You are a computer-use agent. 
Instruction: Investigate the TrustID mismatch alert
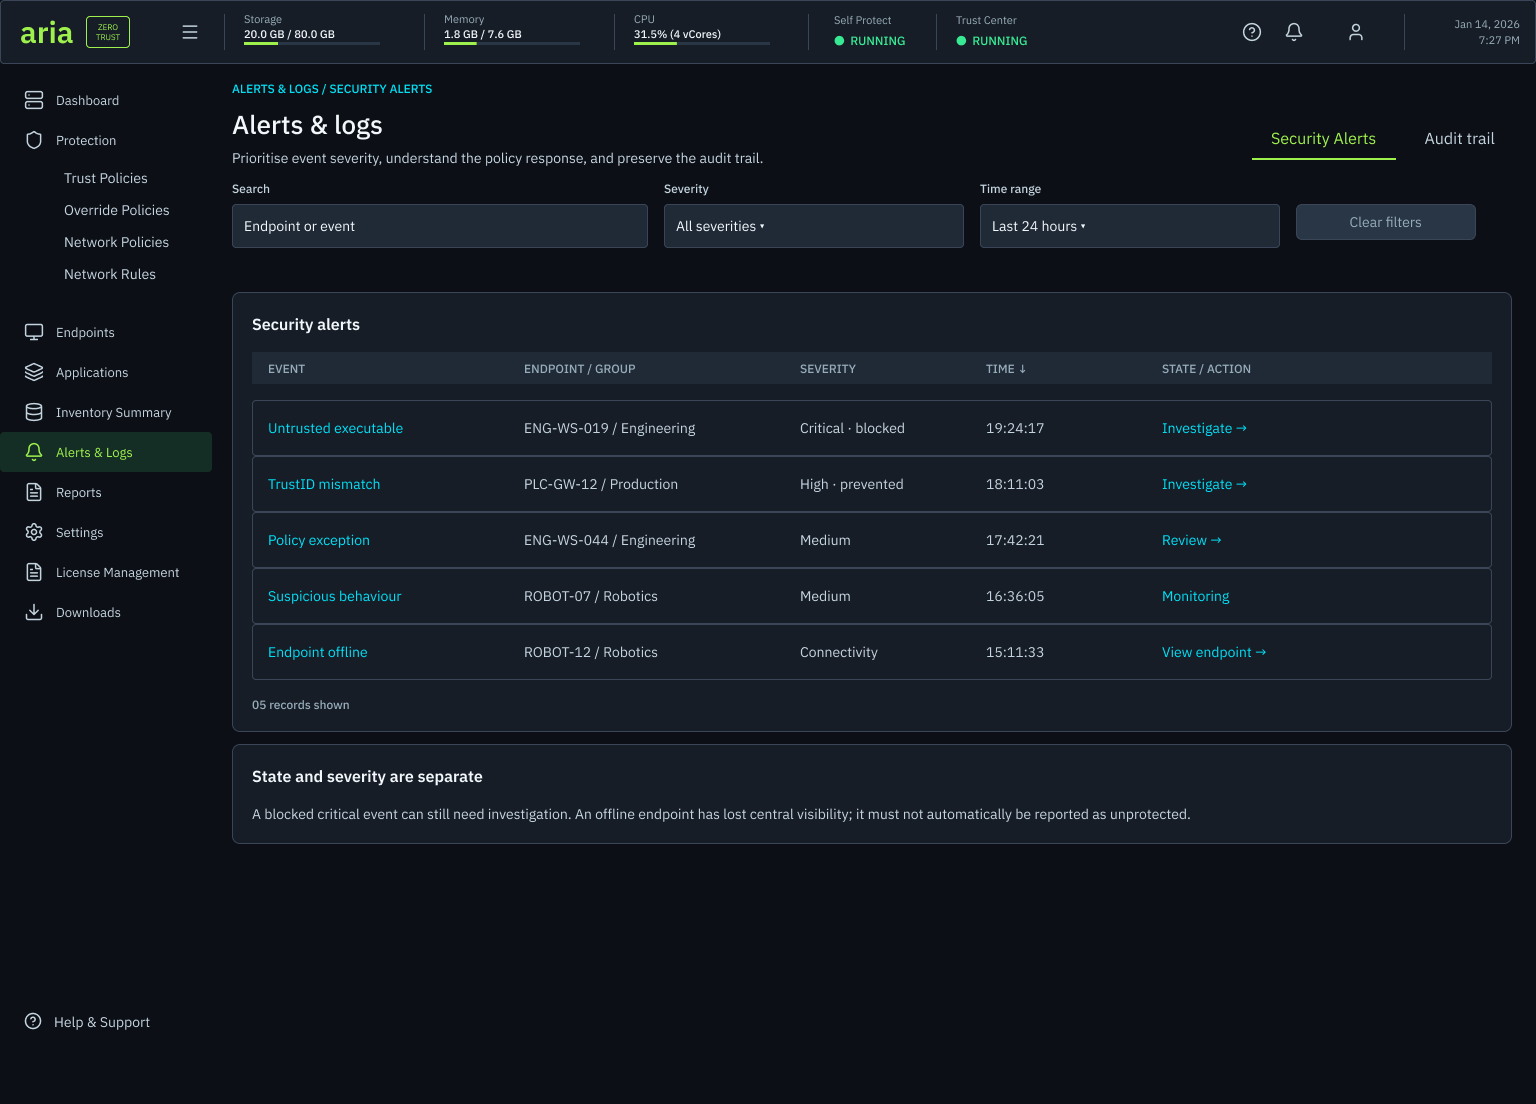pyautogui.click(x=1204, y=484)
